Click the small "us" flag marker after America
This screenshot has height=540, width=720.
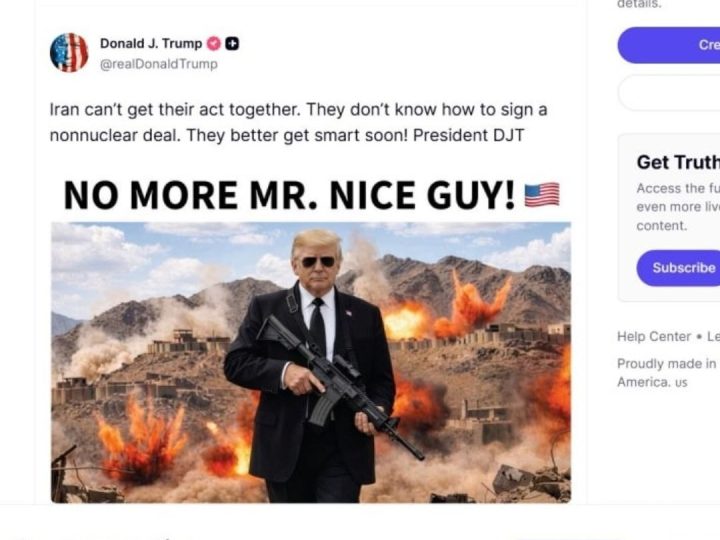pos(681,383)
